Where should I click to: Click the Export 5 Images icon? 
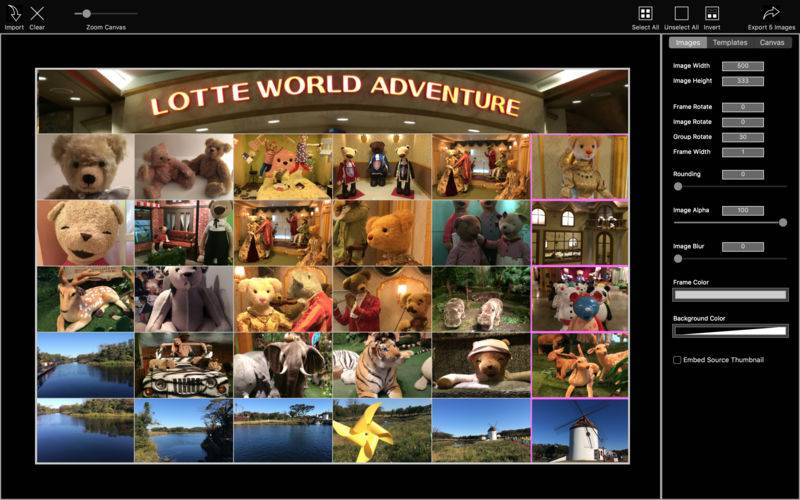[x=771, y=13]
